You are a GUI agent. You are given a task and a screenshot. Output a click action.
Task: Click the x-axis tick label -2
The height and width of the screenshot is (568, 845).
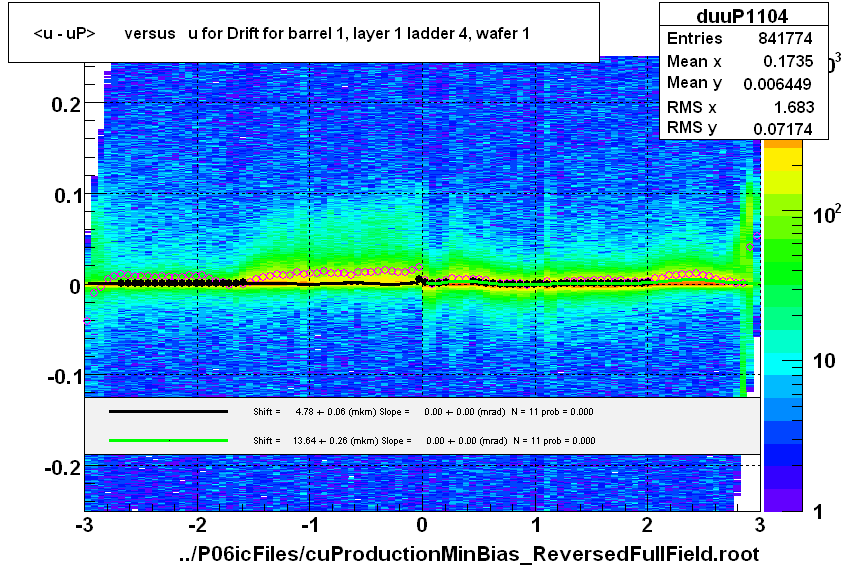(197, 524)
